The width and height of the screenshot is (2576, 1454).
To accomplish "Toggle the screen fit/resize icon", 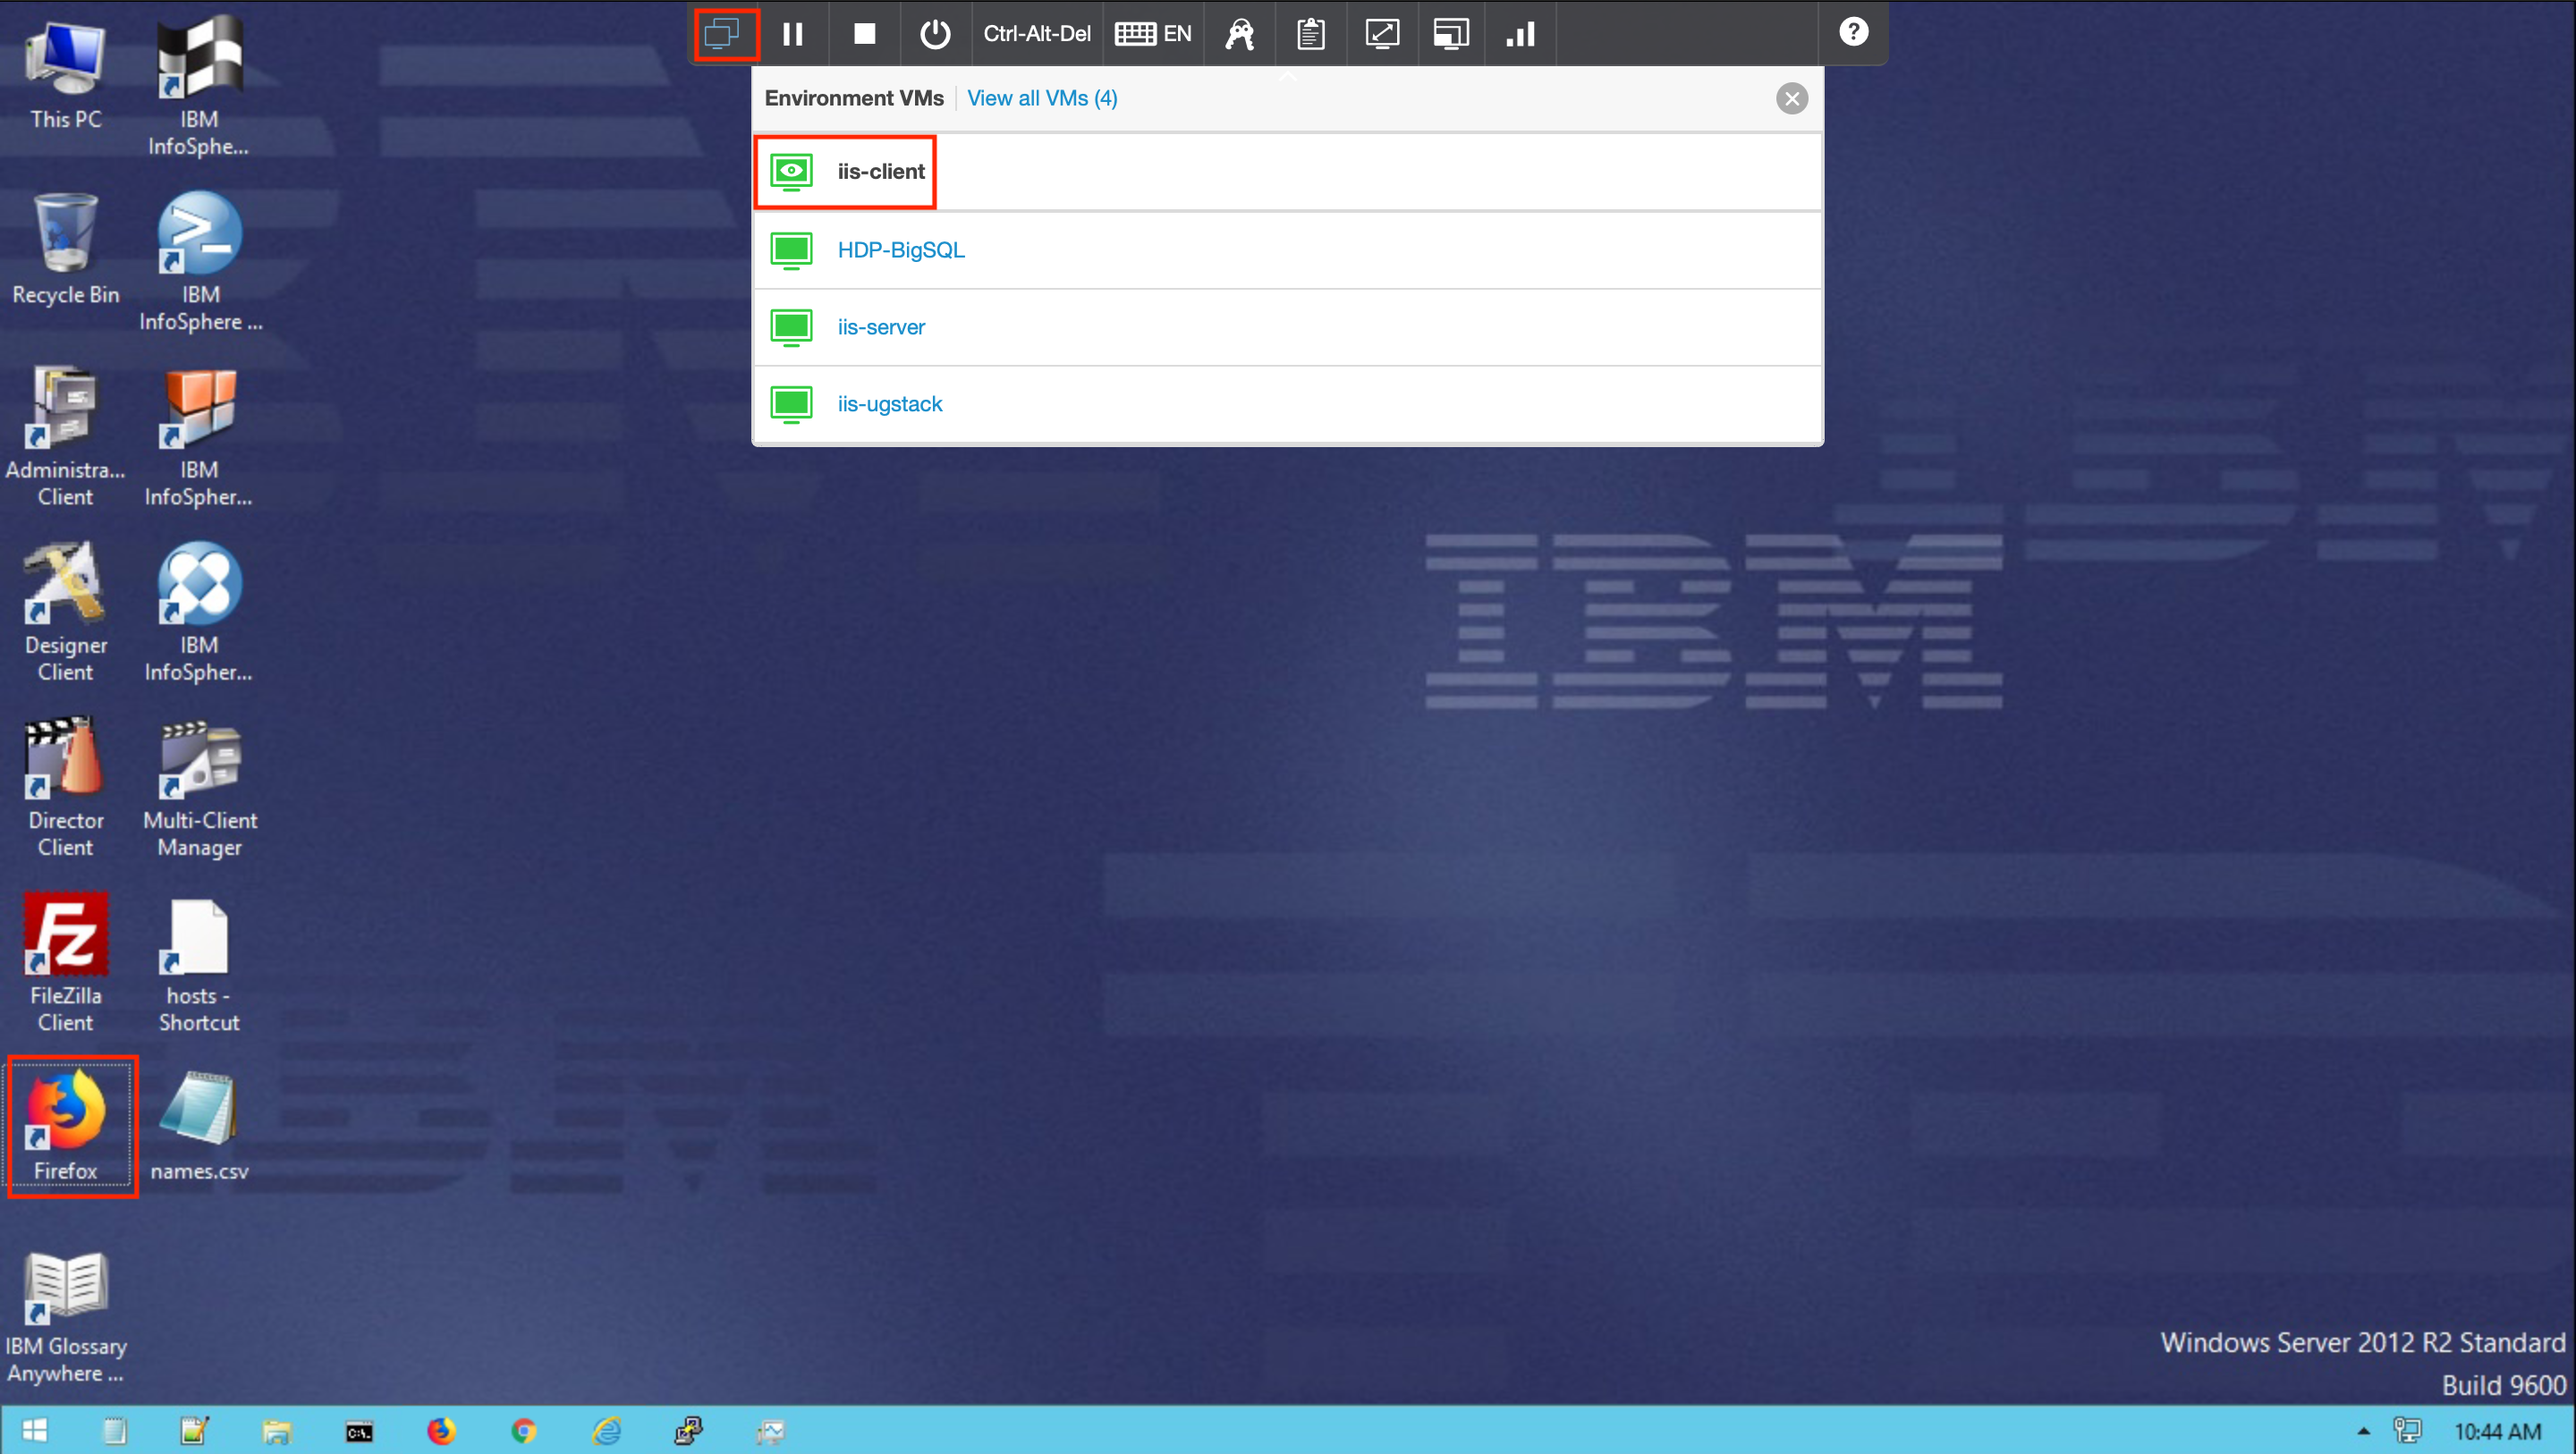I will [1384, 32].
